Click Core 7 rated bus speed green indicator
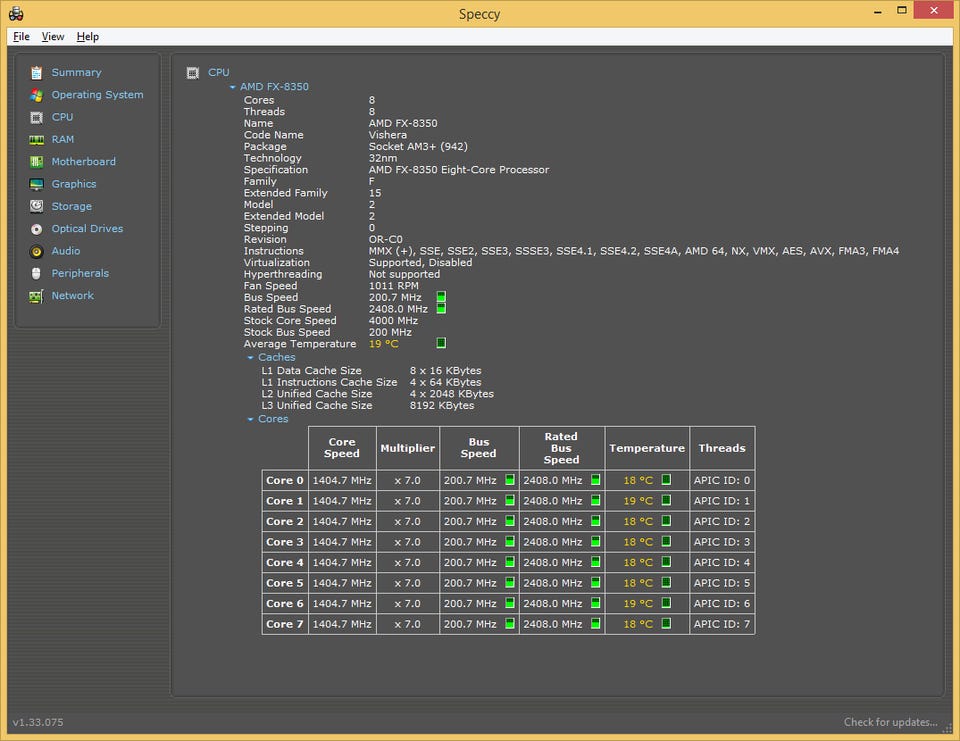Image resolution: width=960 pixels, height=741 pixels. click(x=596, y=624)
